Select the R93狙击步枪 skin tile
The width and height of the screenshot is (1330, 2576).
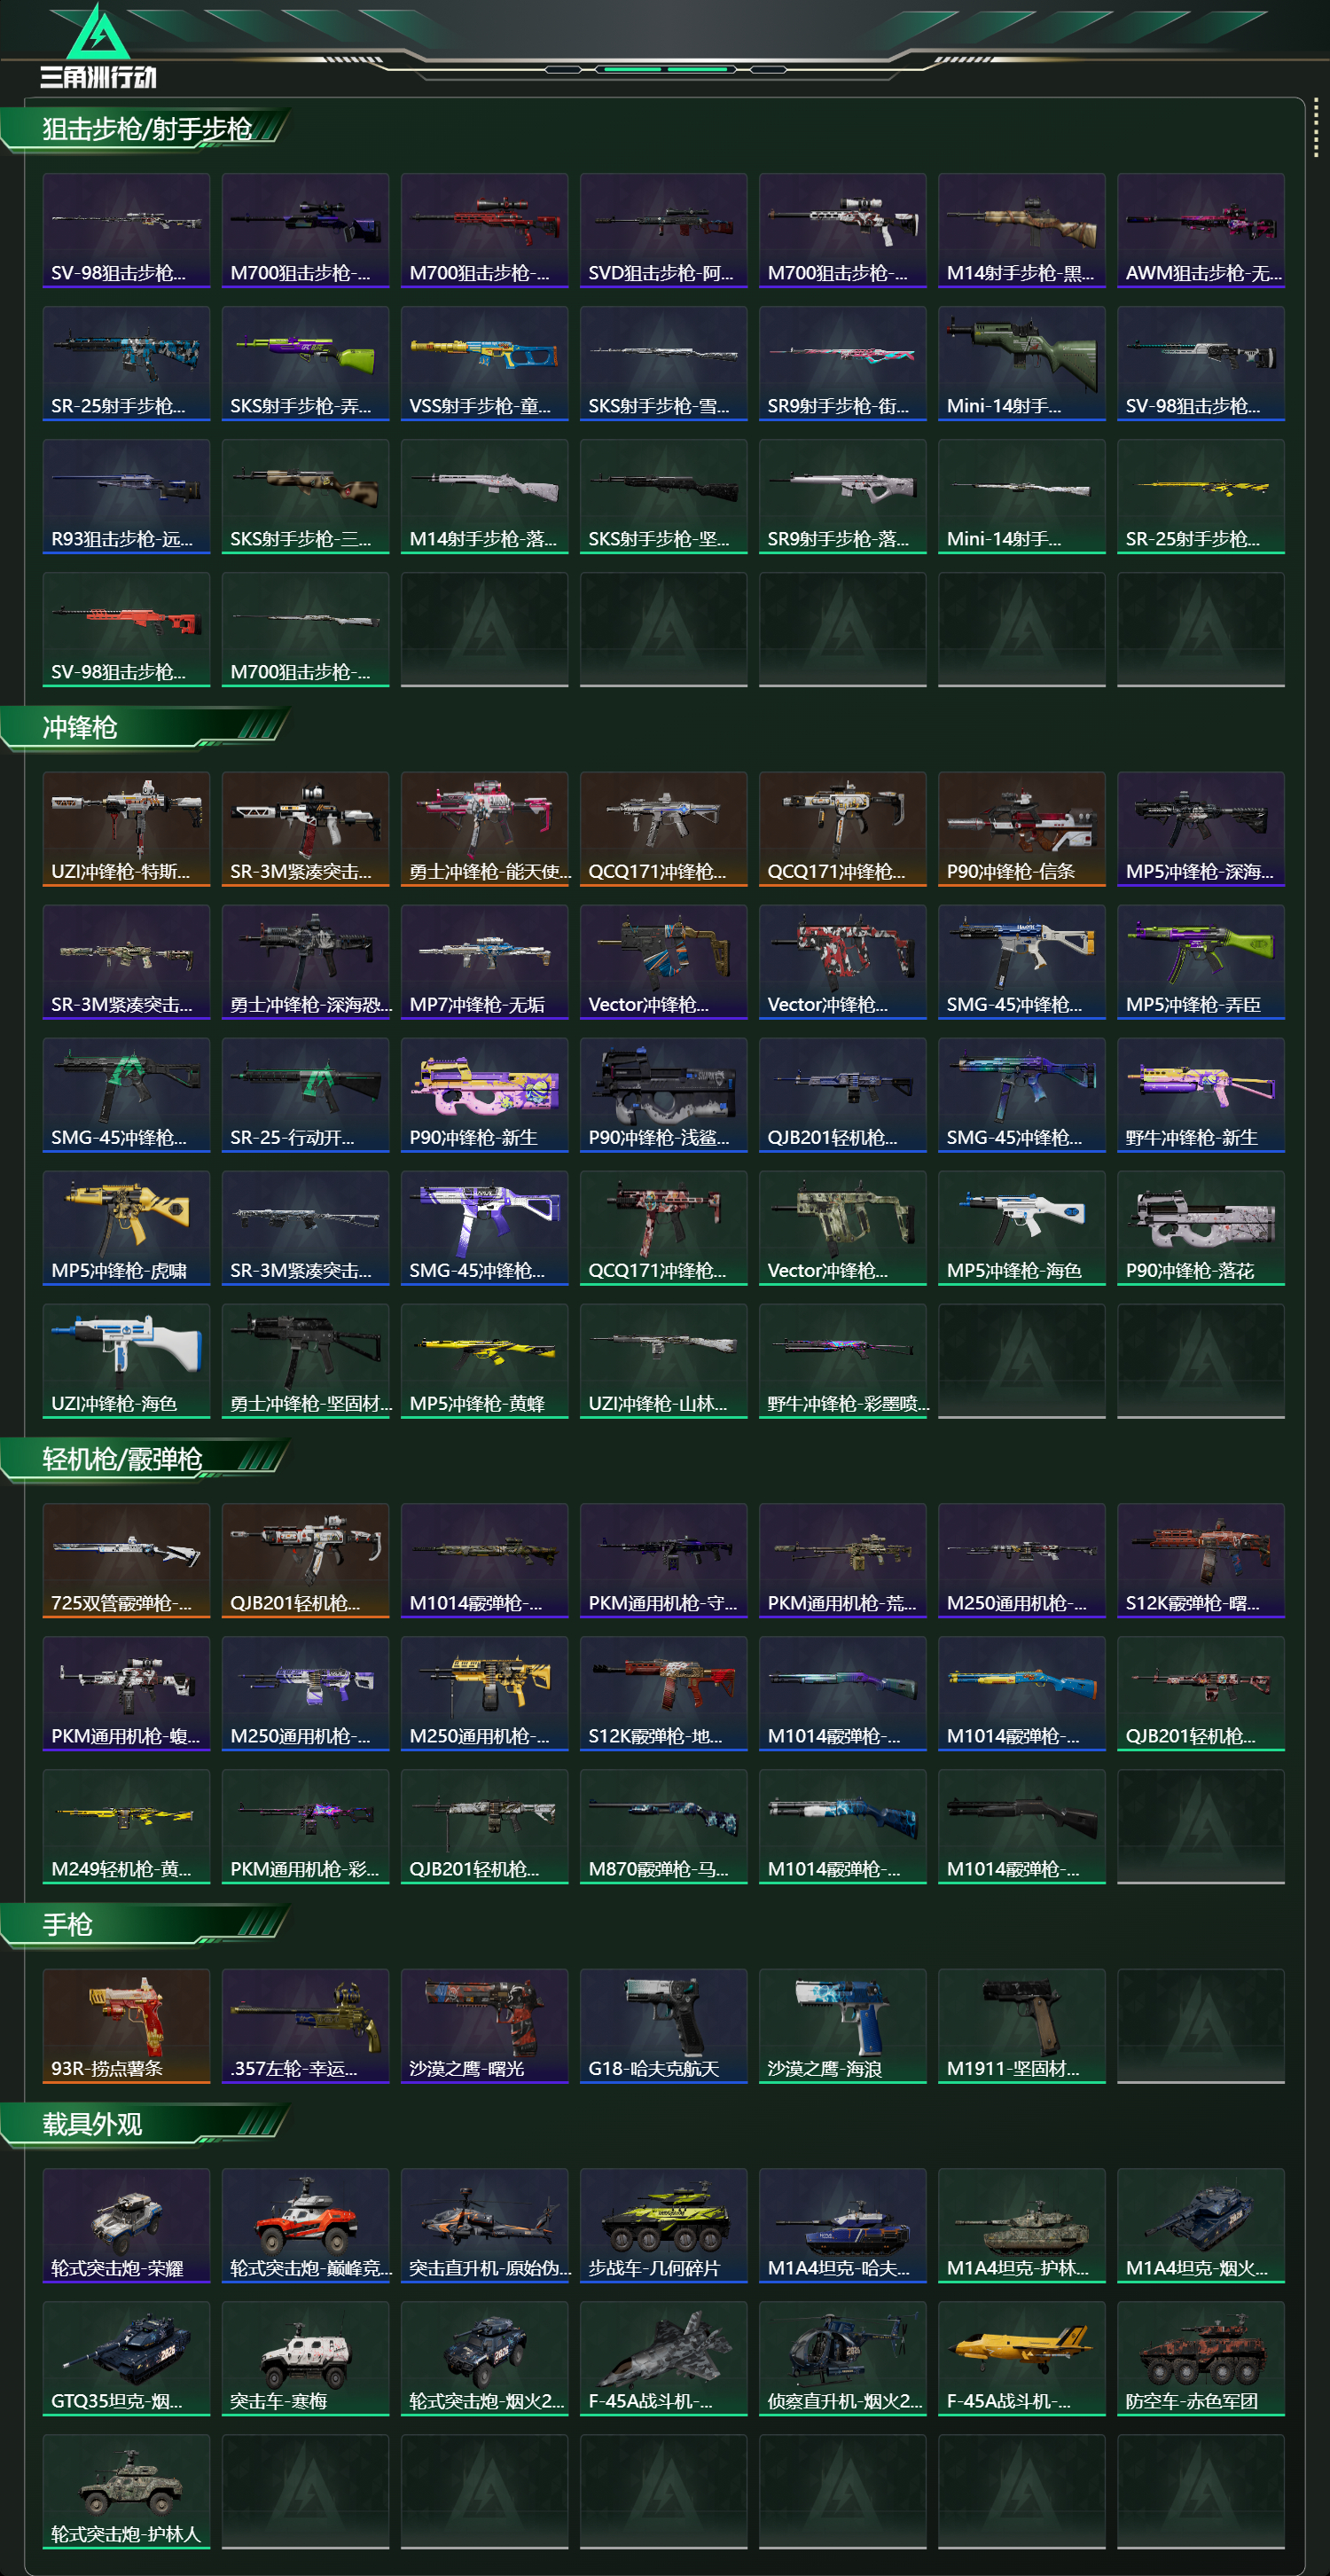pyautogui.click(x=126, y=496)
